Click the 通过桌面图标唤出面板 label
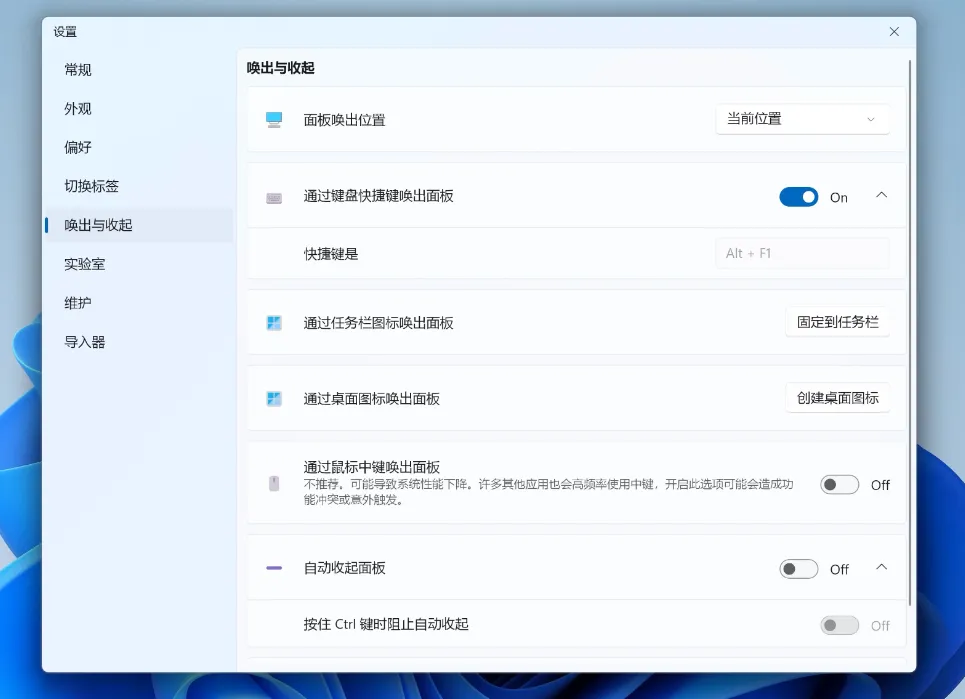Image resolution: width=965 pixels, height=699 pixels. [372, 399]
